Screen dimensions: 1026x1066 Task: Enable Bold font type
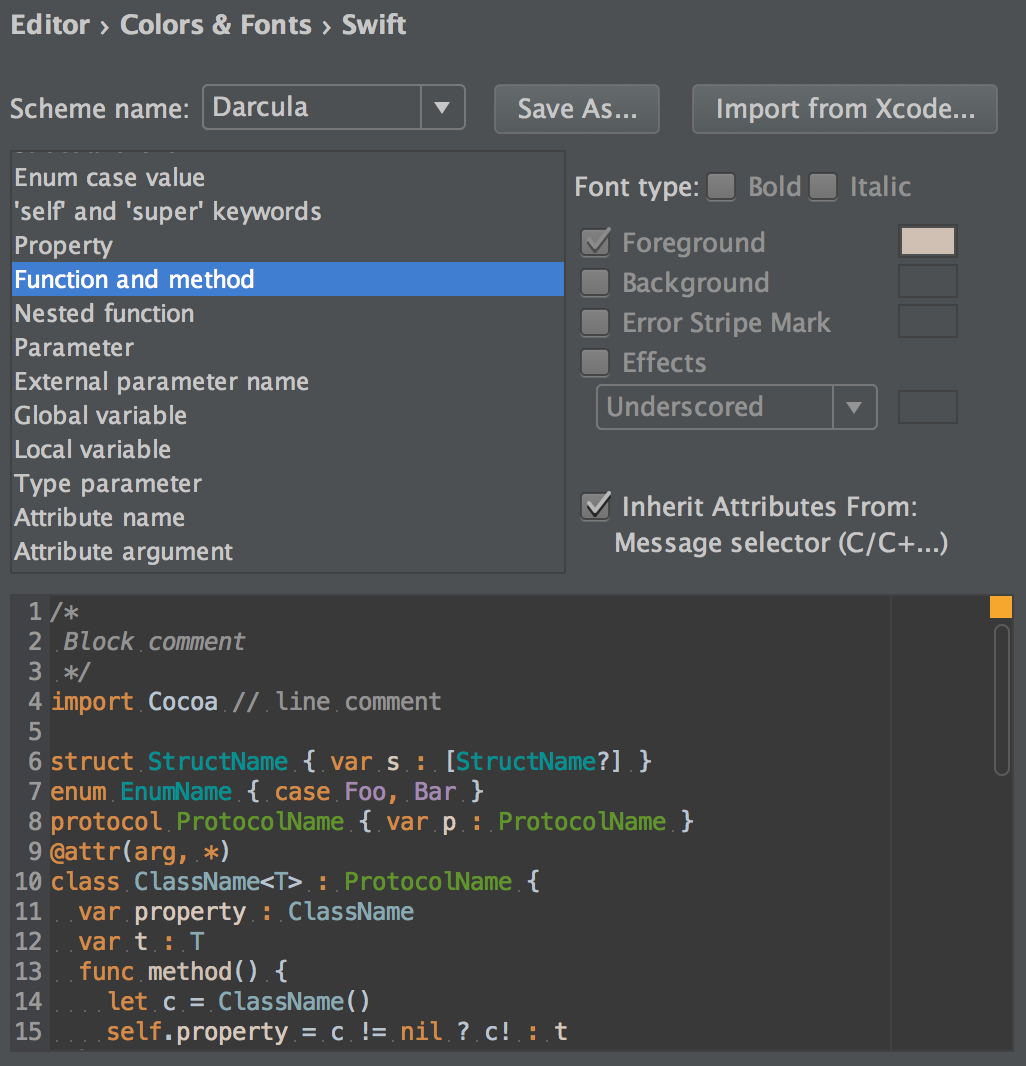pyautogui.click(x=721, y=187)
